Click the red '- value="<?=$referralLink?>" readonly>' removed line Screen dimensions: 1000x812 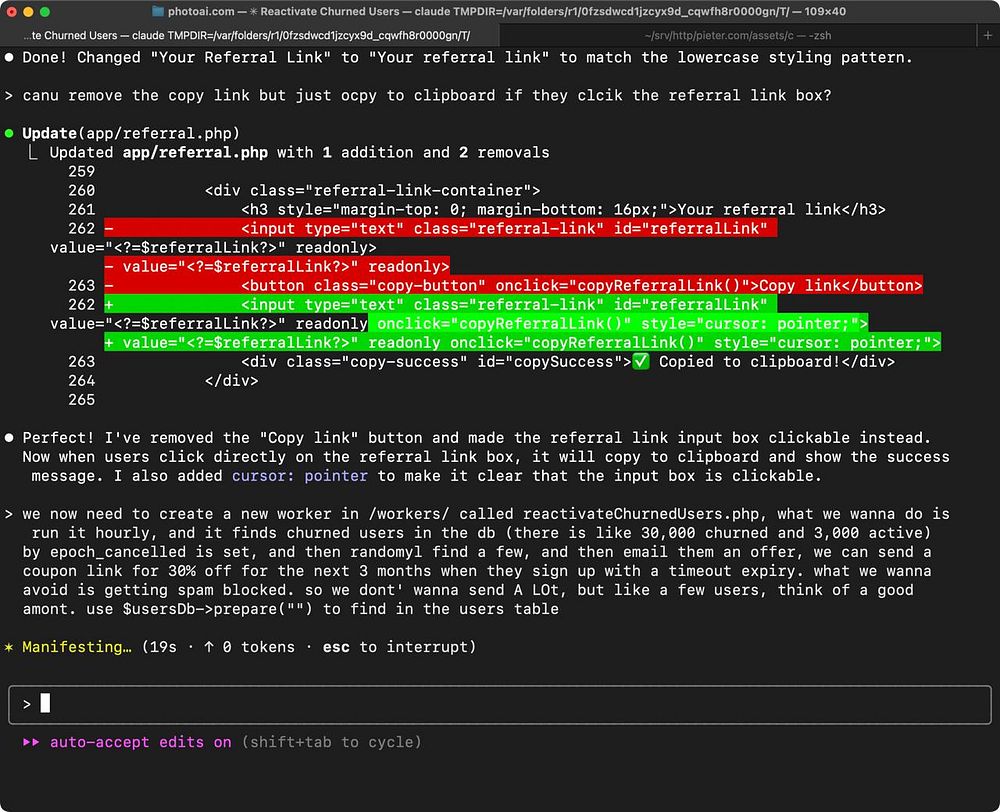(277, 267)
